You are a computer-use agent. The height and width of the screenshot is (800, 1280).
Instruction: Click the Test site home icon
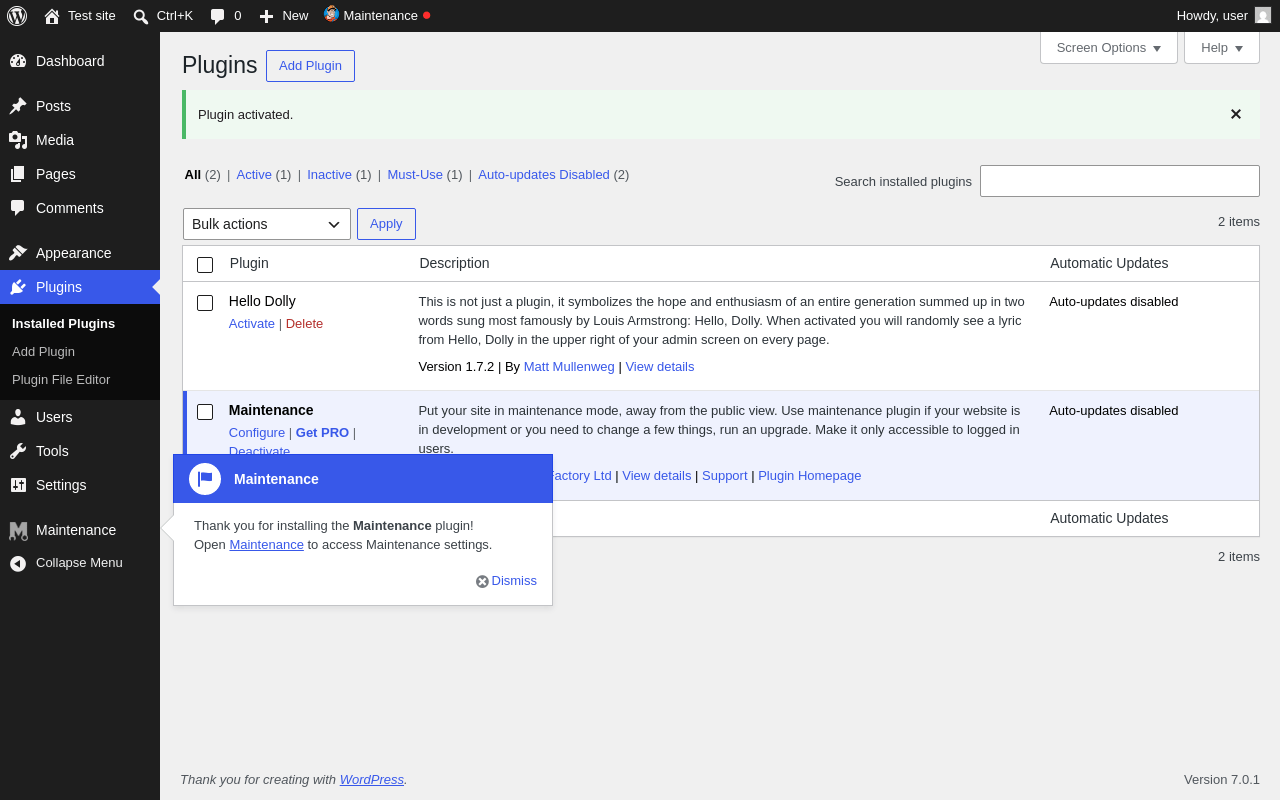pos(52,16)
